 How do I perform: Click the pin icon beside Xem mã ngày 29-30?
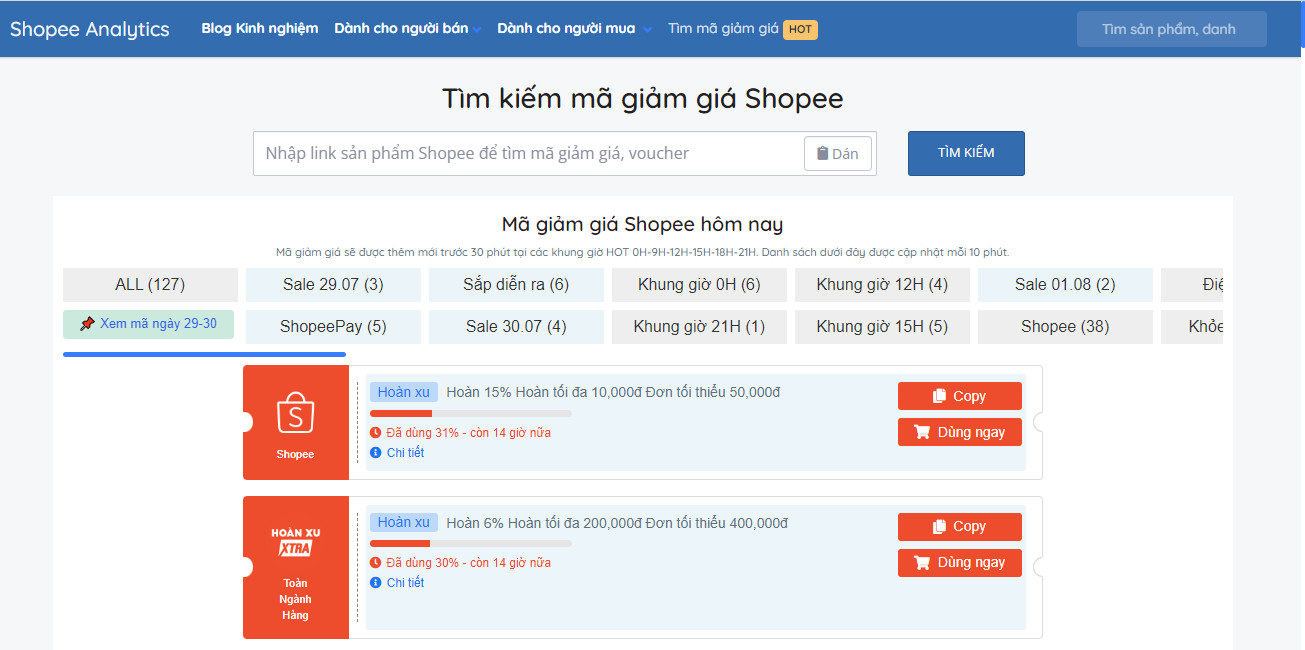click(x=88, y=324)
